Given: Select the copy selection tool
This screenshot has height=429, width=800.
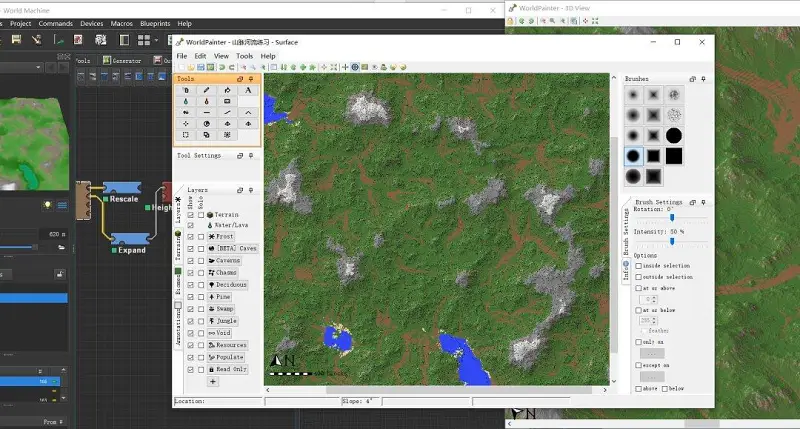Looking at the screenshot, I should pos(207,135).
